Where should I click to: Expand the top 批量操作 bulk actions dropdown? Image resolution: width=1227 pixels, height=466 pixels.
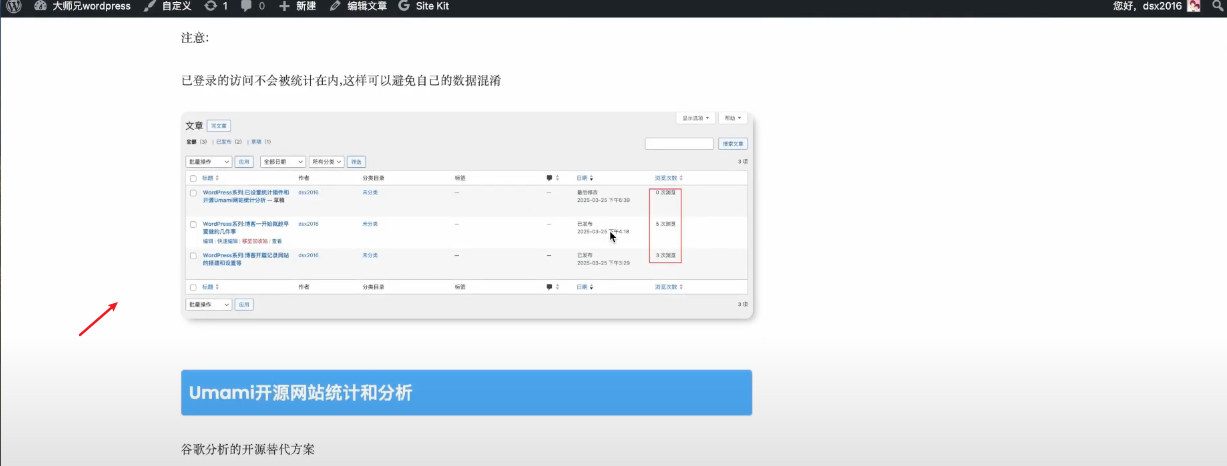[x=208, y=161]
